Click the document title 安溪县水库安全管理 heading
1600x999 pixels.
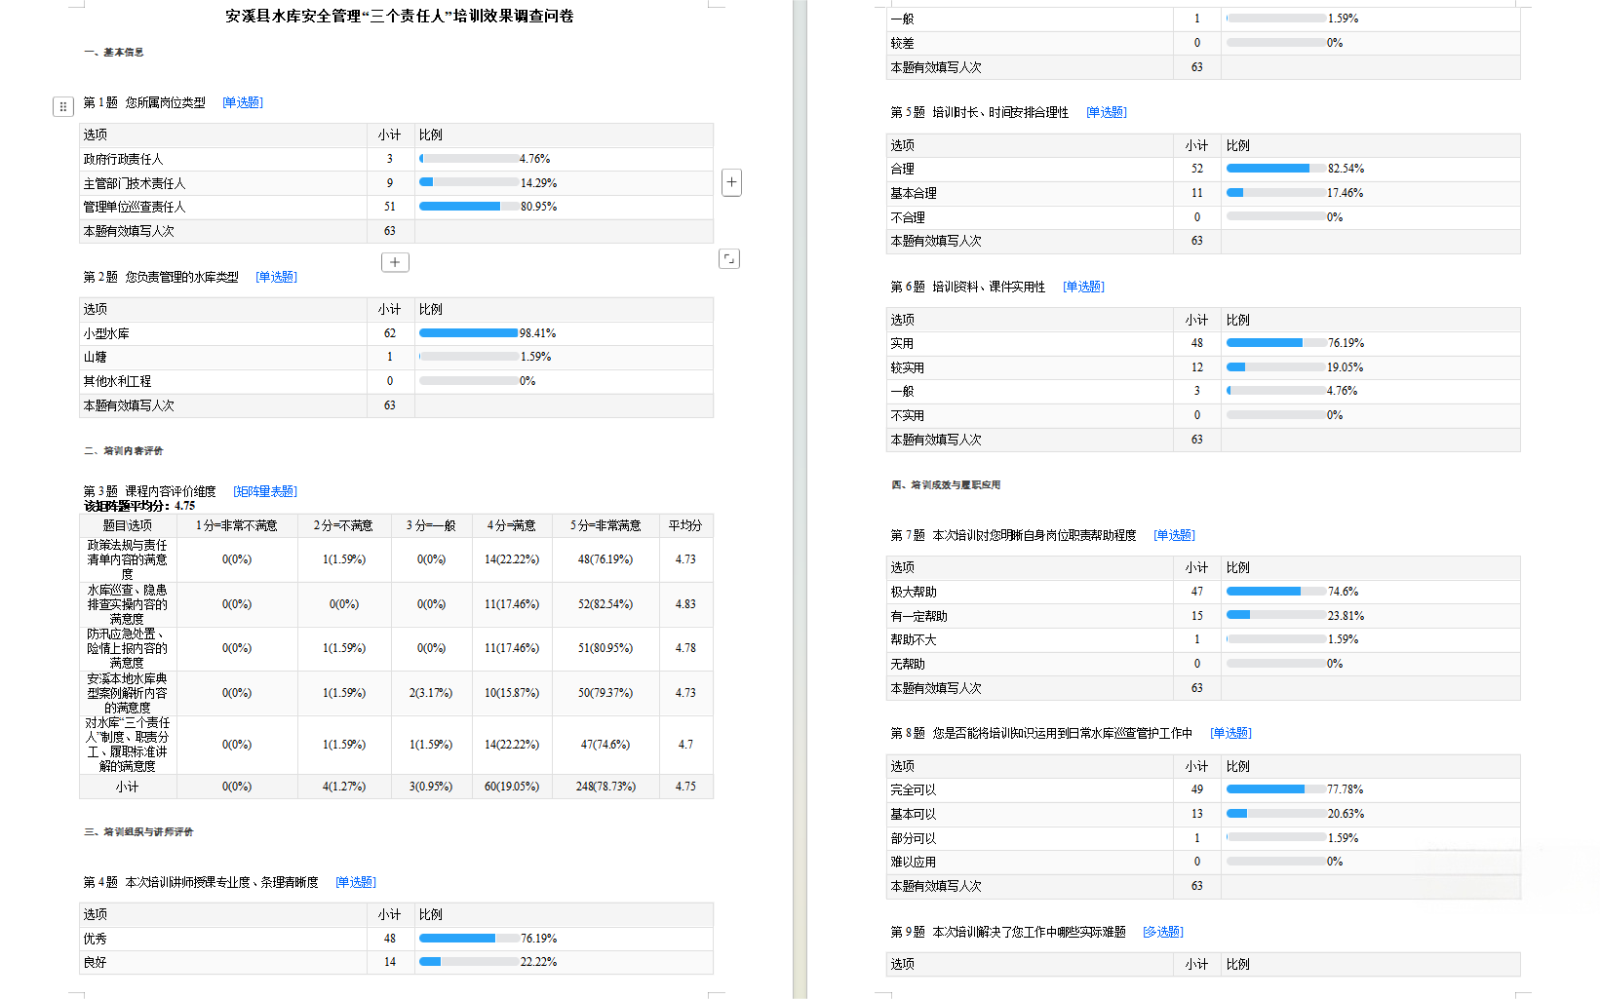click(x=399, y=16)
